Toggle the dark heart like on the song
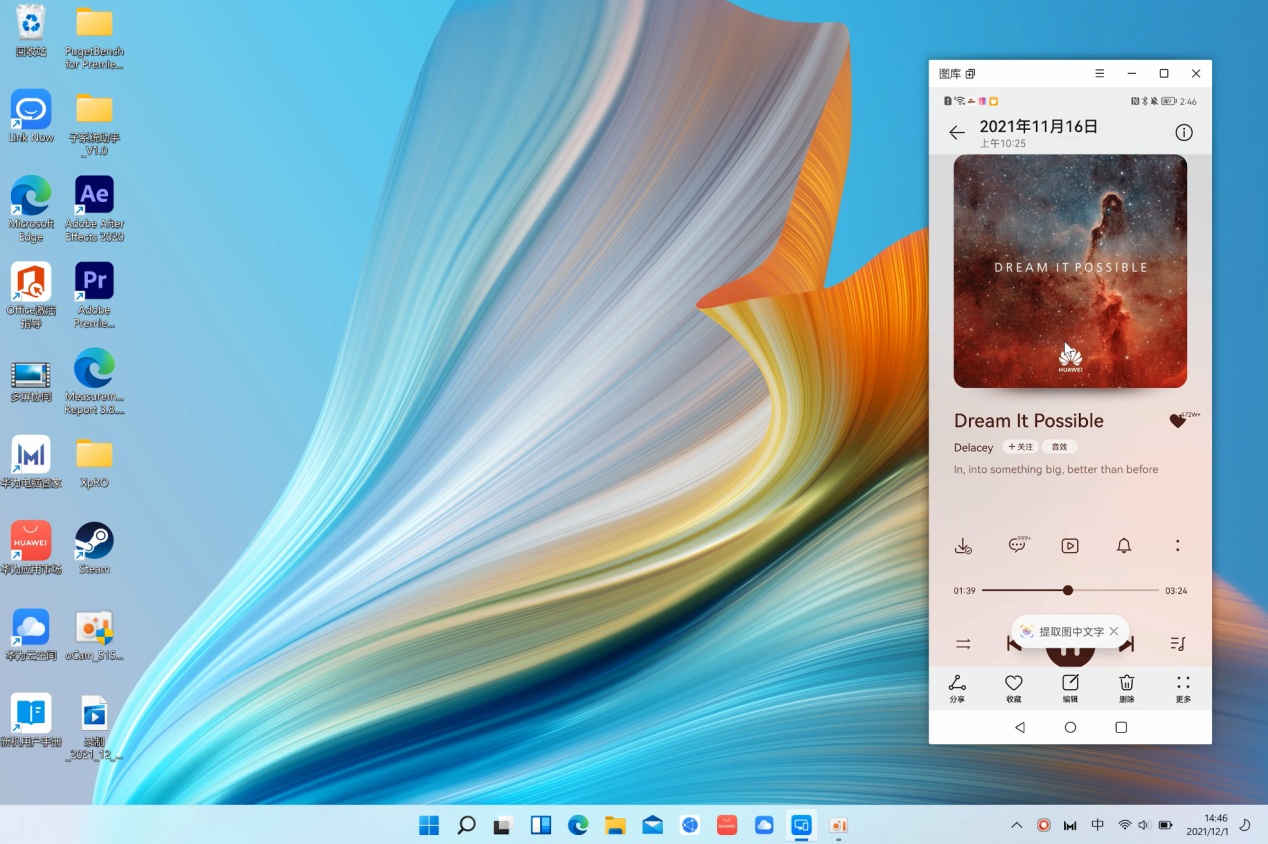This screenshot has height=844, width=1268. [x=1178, y=421]
